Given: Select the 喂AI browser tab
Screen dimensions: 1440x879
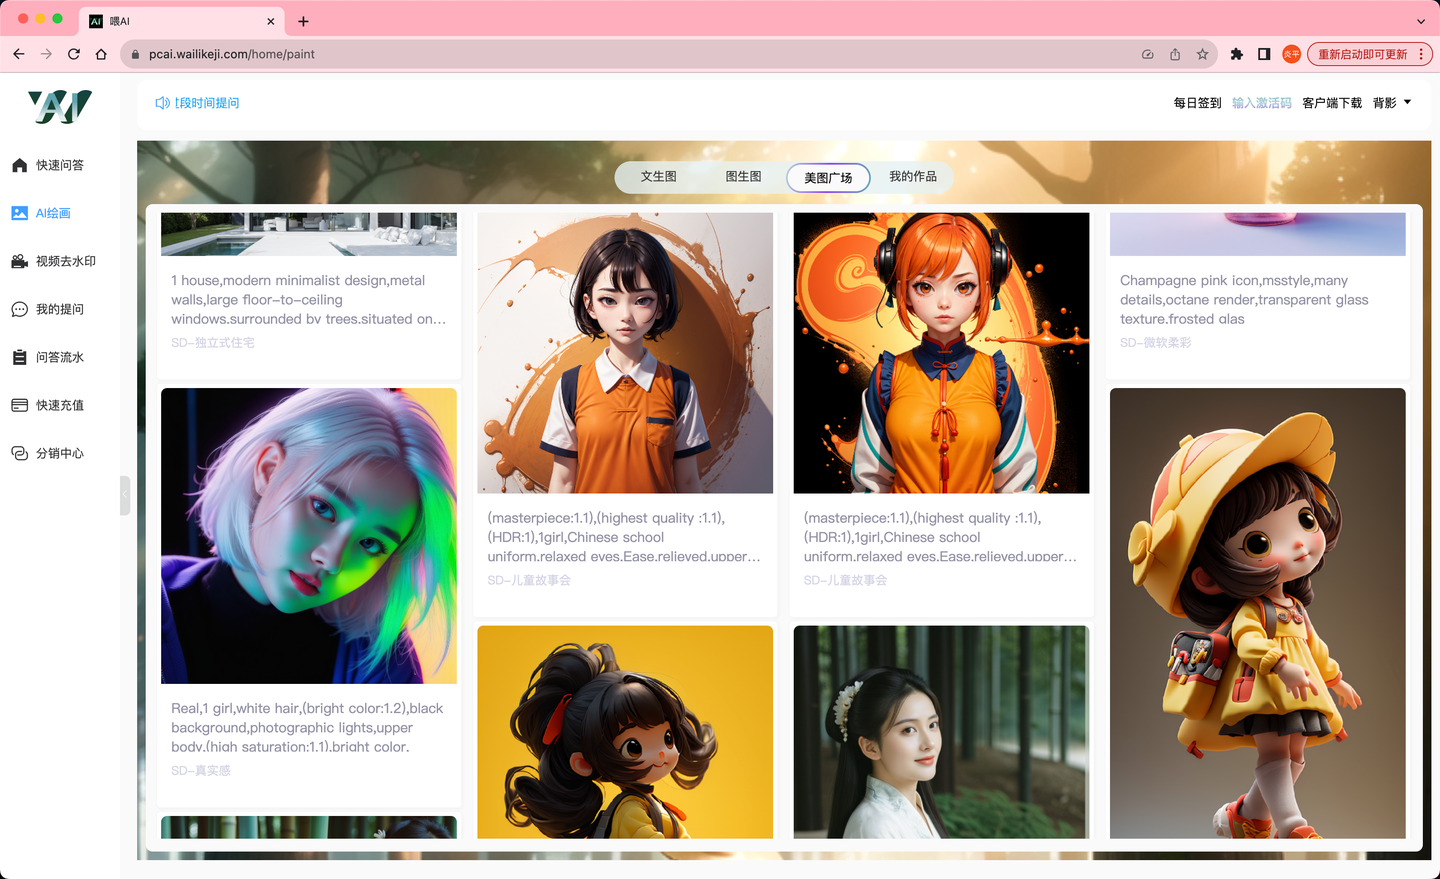Looking at the screenshot, I should [x=183, y=21].
